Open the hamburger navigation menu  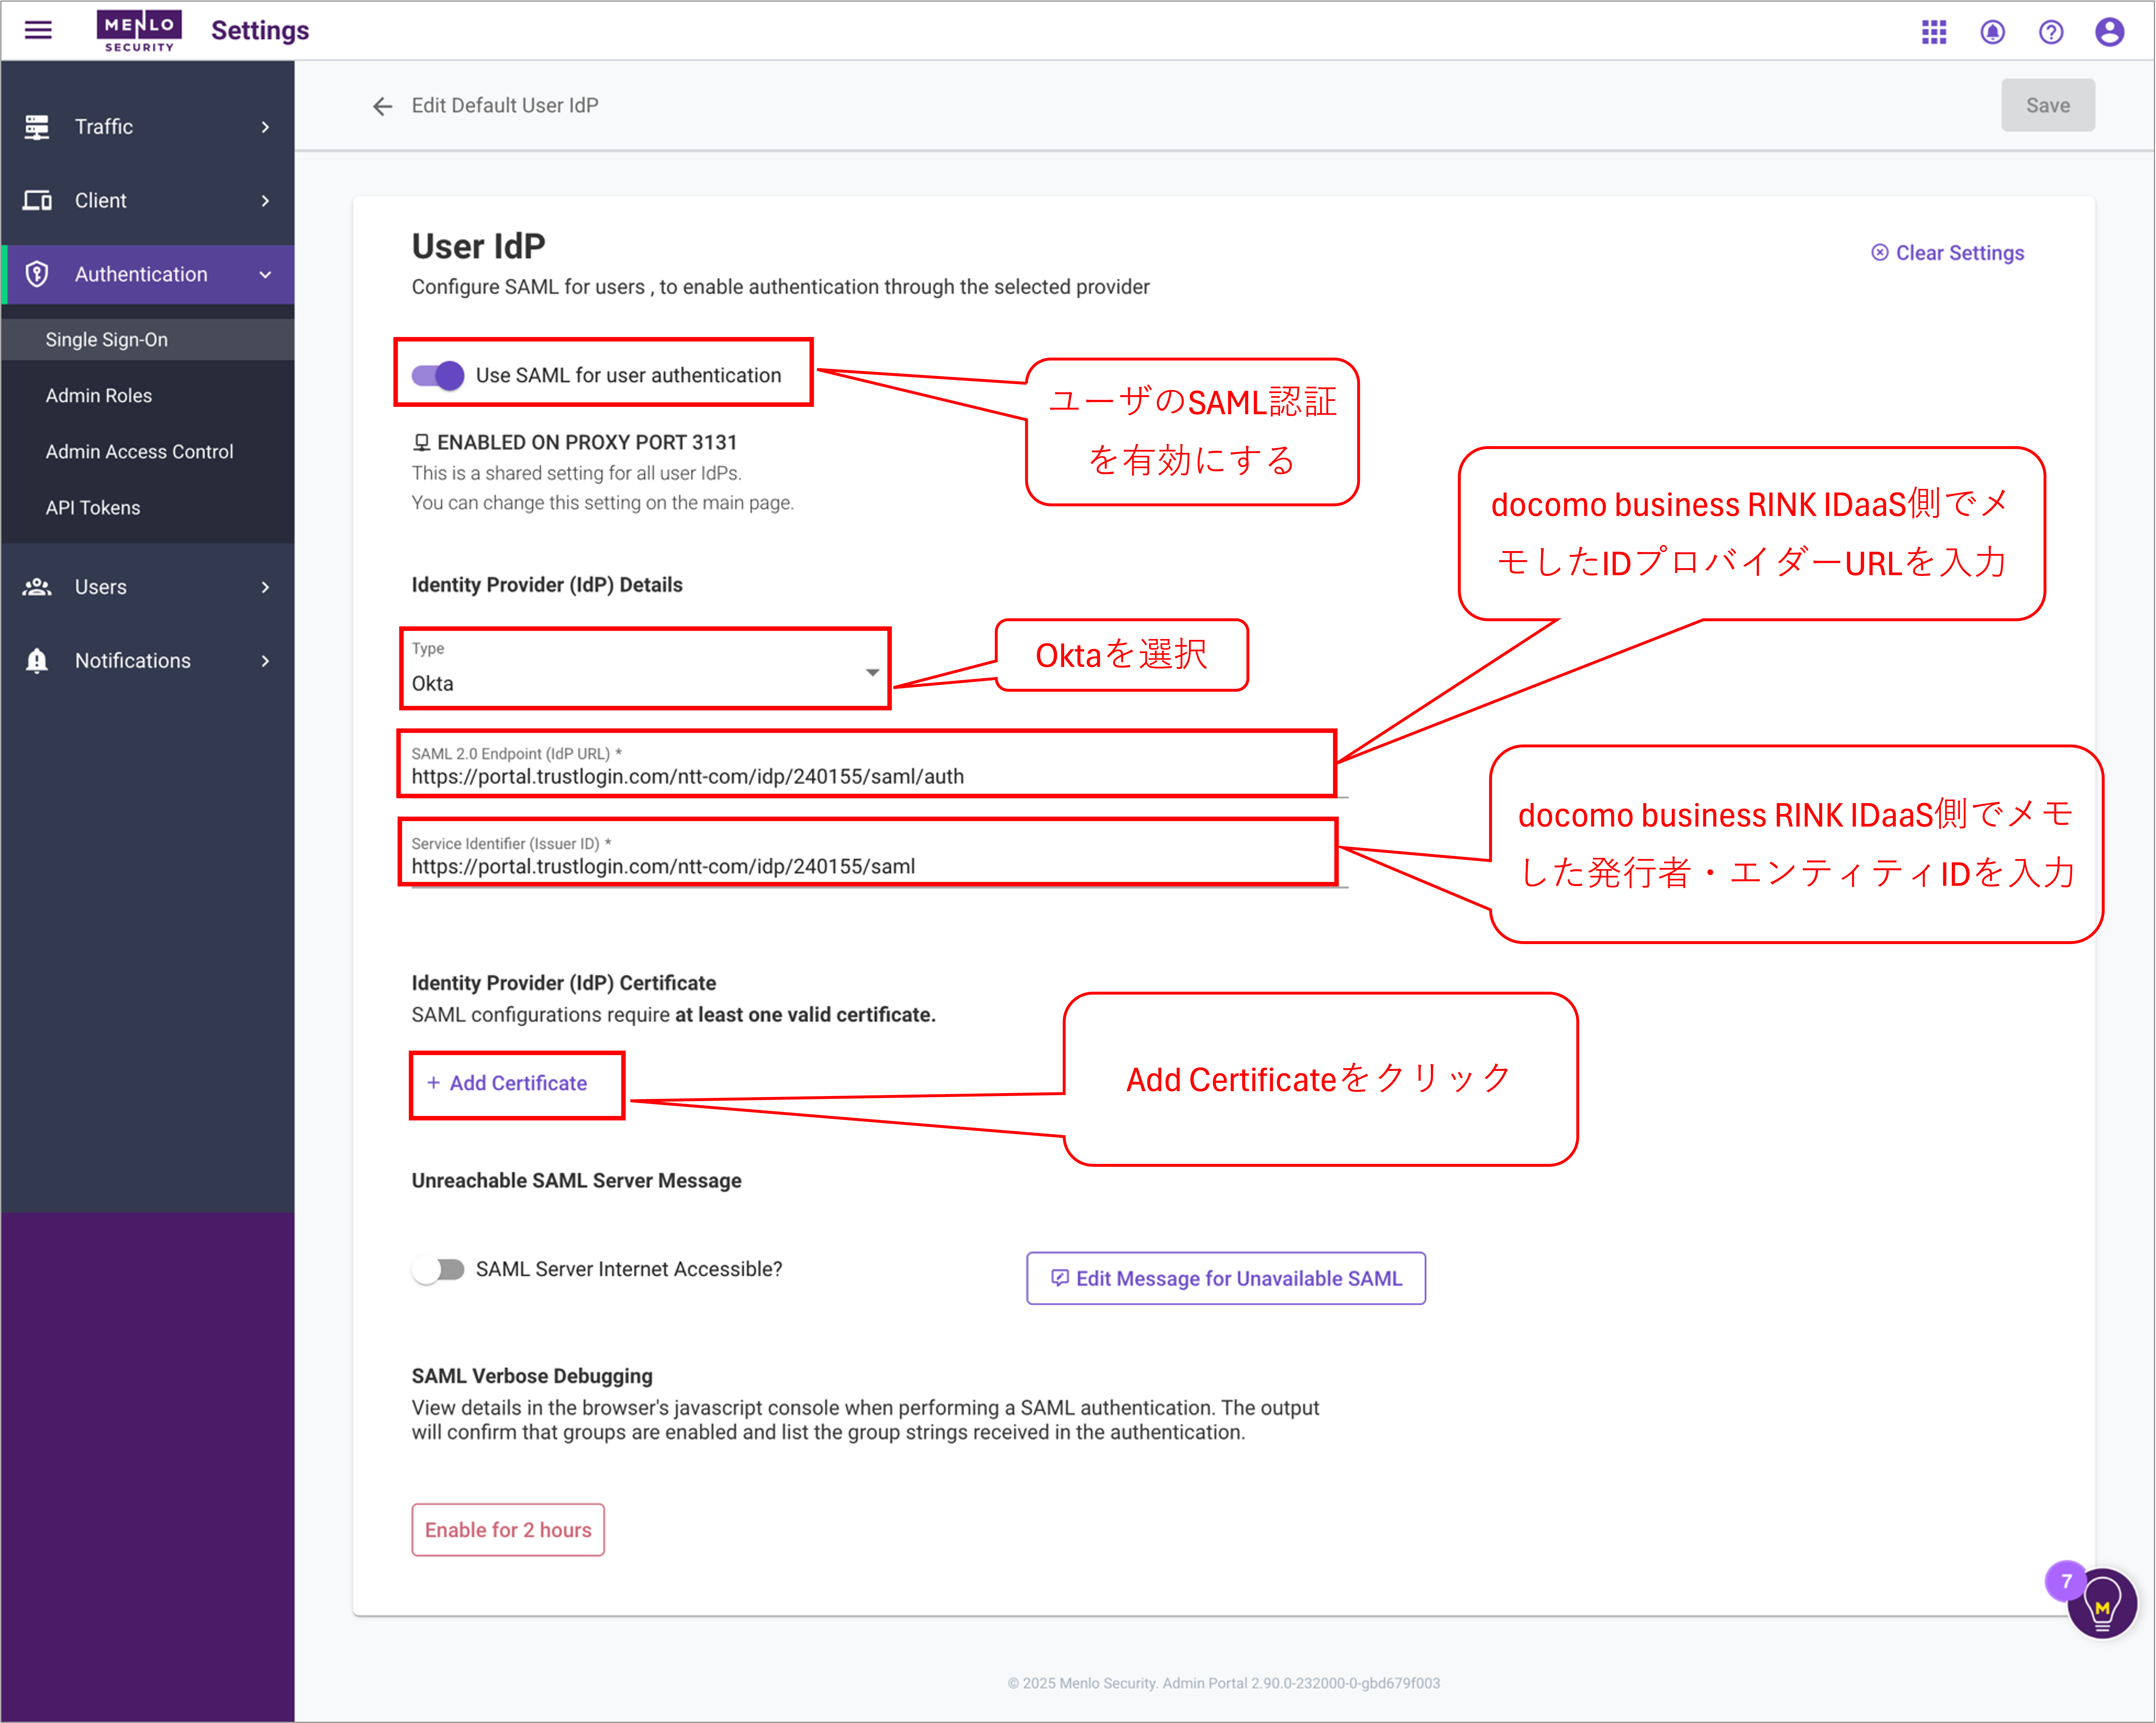point(38,30)
